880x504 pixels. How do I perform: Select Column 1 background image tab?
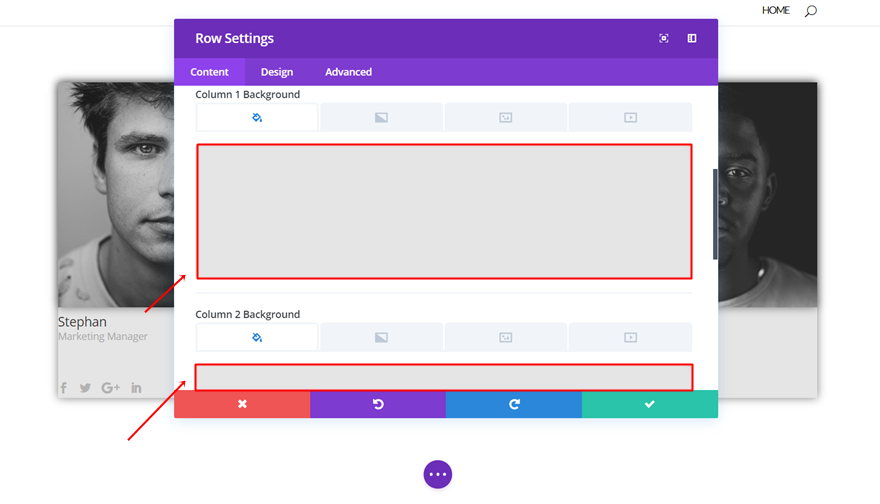pyautogui.click(x=506, y=117)
